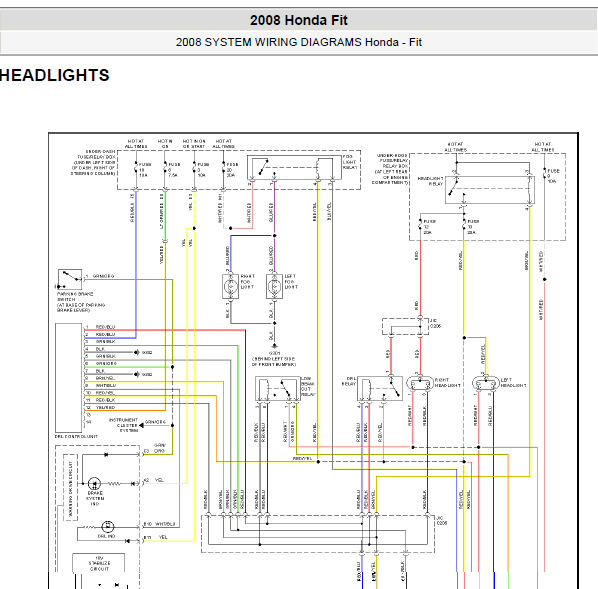Select the left headlight connector symbol

point(485,383)
